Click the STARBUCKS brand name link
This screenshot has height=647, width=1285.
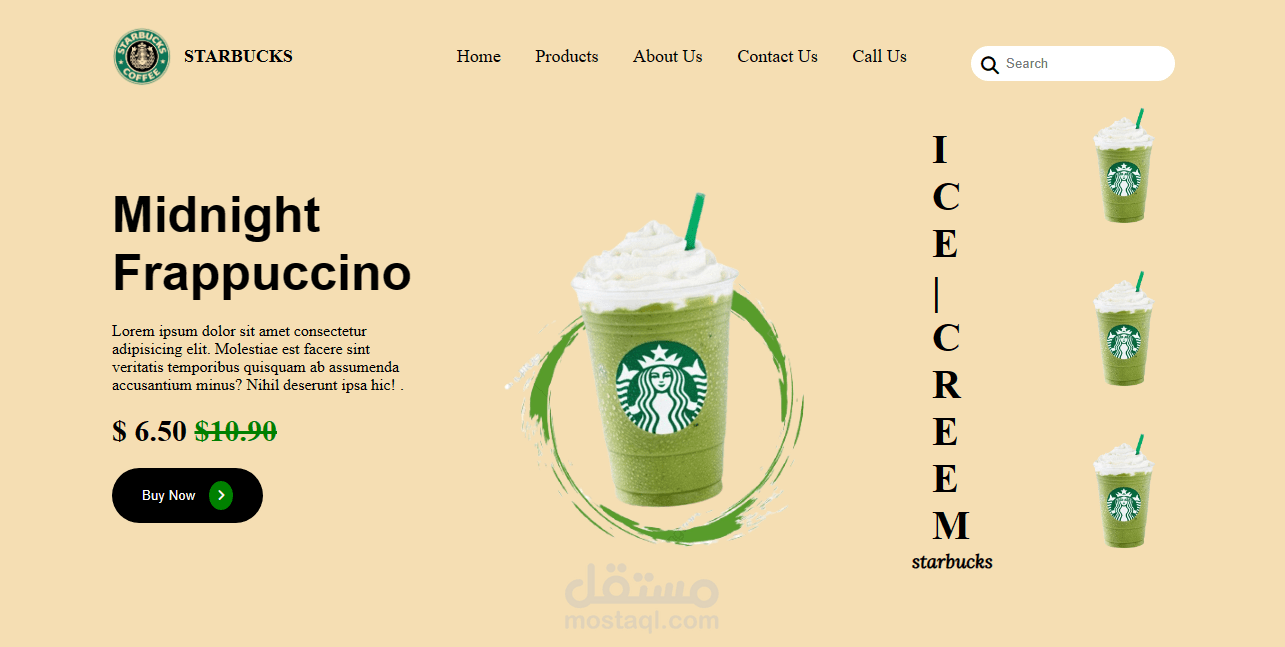(238, 56)
